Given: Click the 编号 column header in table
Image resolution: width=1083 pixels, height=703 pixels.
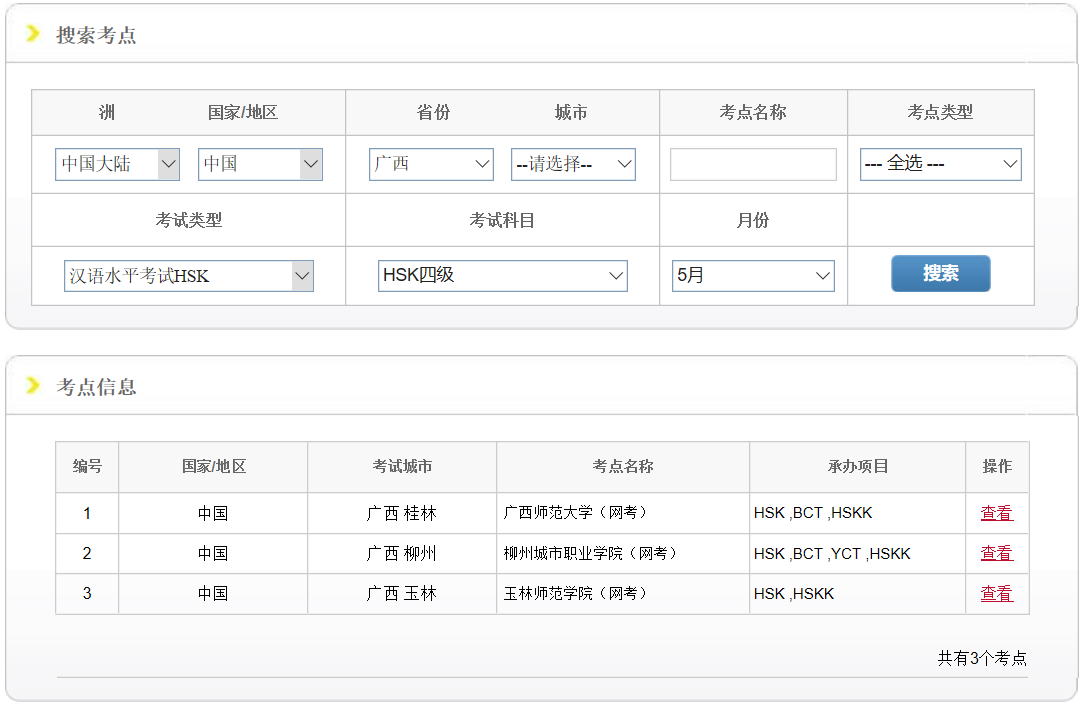Looking at the screenshot, I should [87, 467].
